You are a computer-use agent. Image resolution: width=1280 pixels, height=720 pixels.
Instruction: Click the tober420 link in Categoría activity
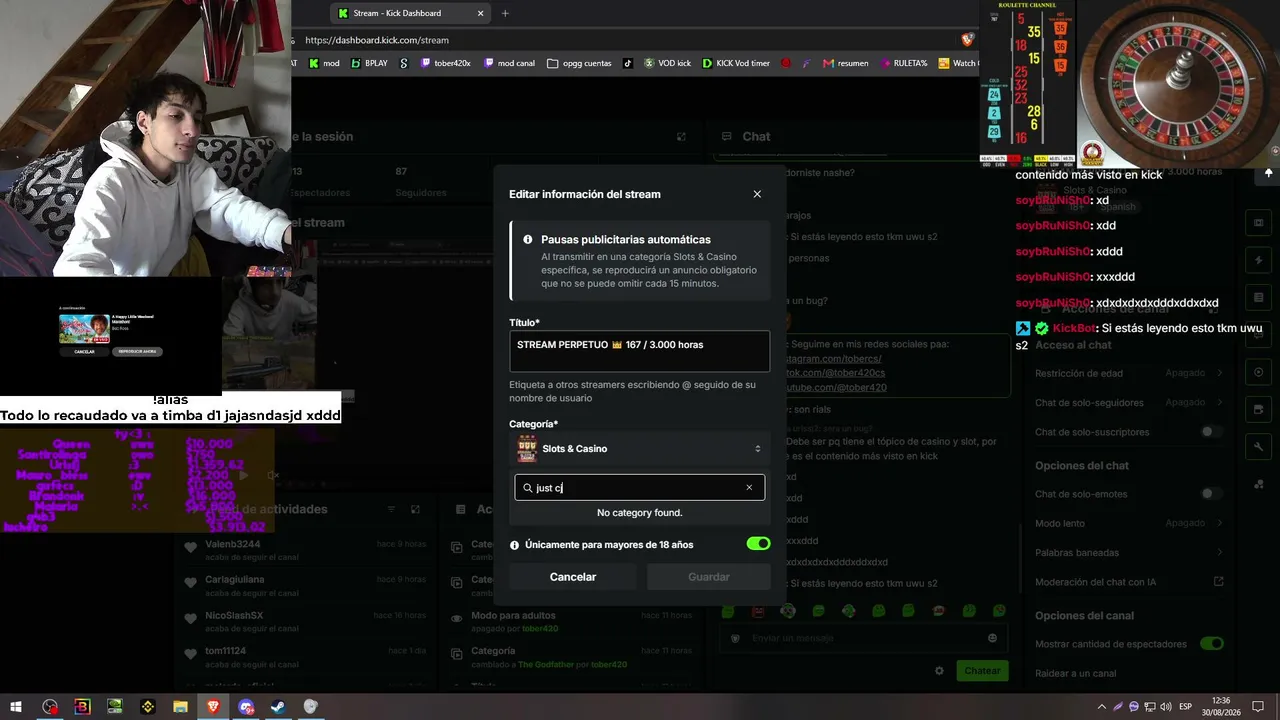609,665
